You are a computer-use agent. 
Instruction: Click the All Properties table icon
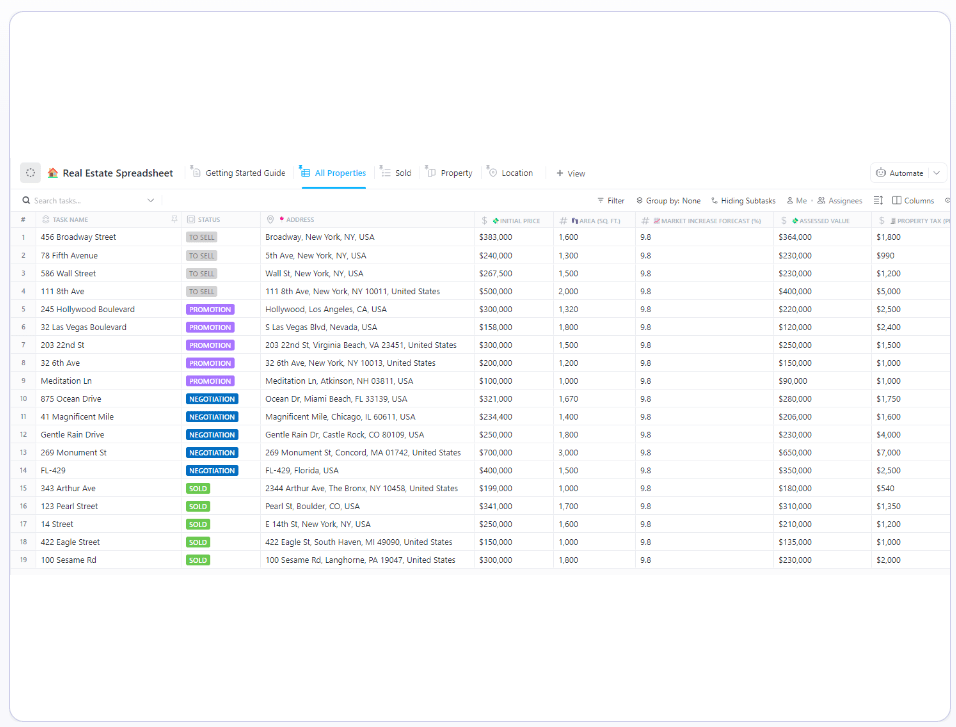(x=305, y=173)
